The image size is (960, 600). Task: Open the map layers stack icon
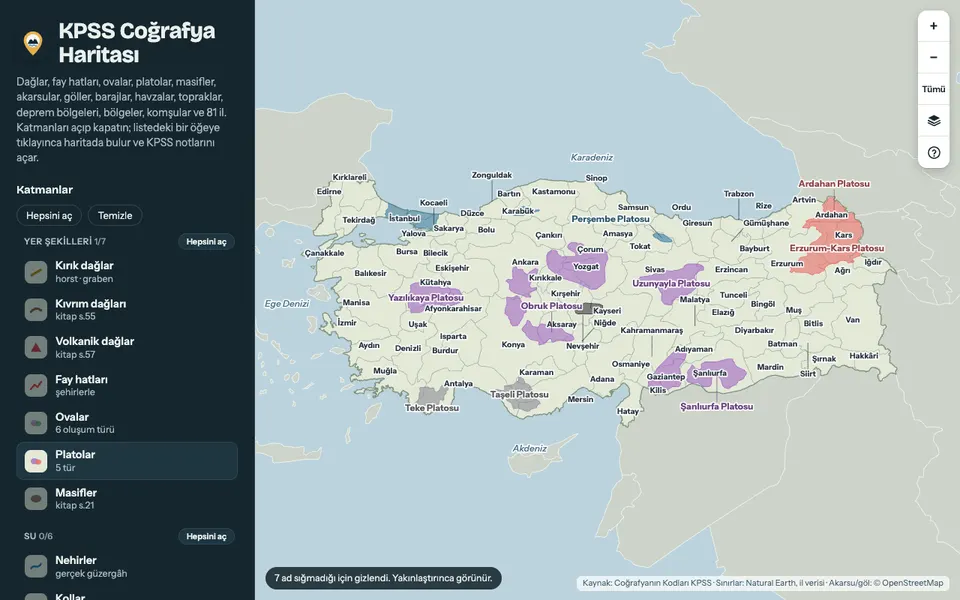coord(934,121)
